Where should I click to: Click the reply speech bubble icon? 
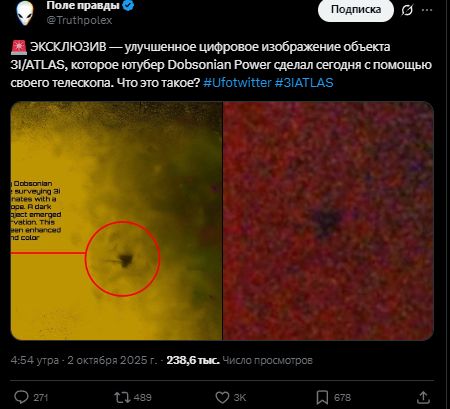click(x=22, y=397)
